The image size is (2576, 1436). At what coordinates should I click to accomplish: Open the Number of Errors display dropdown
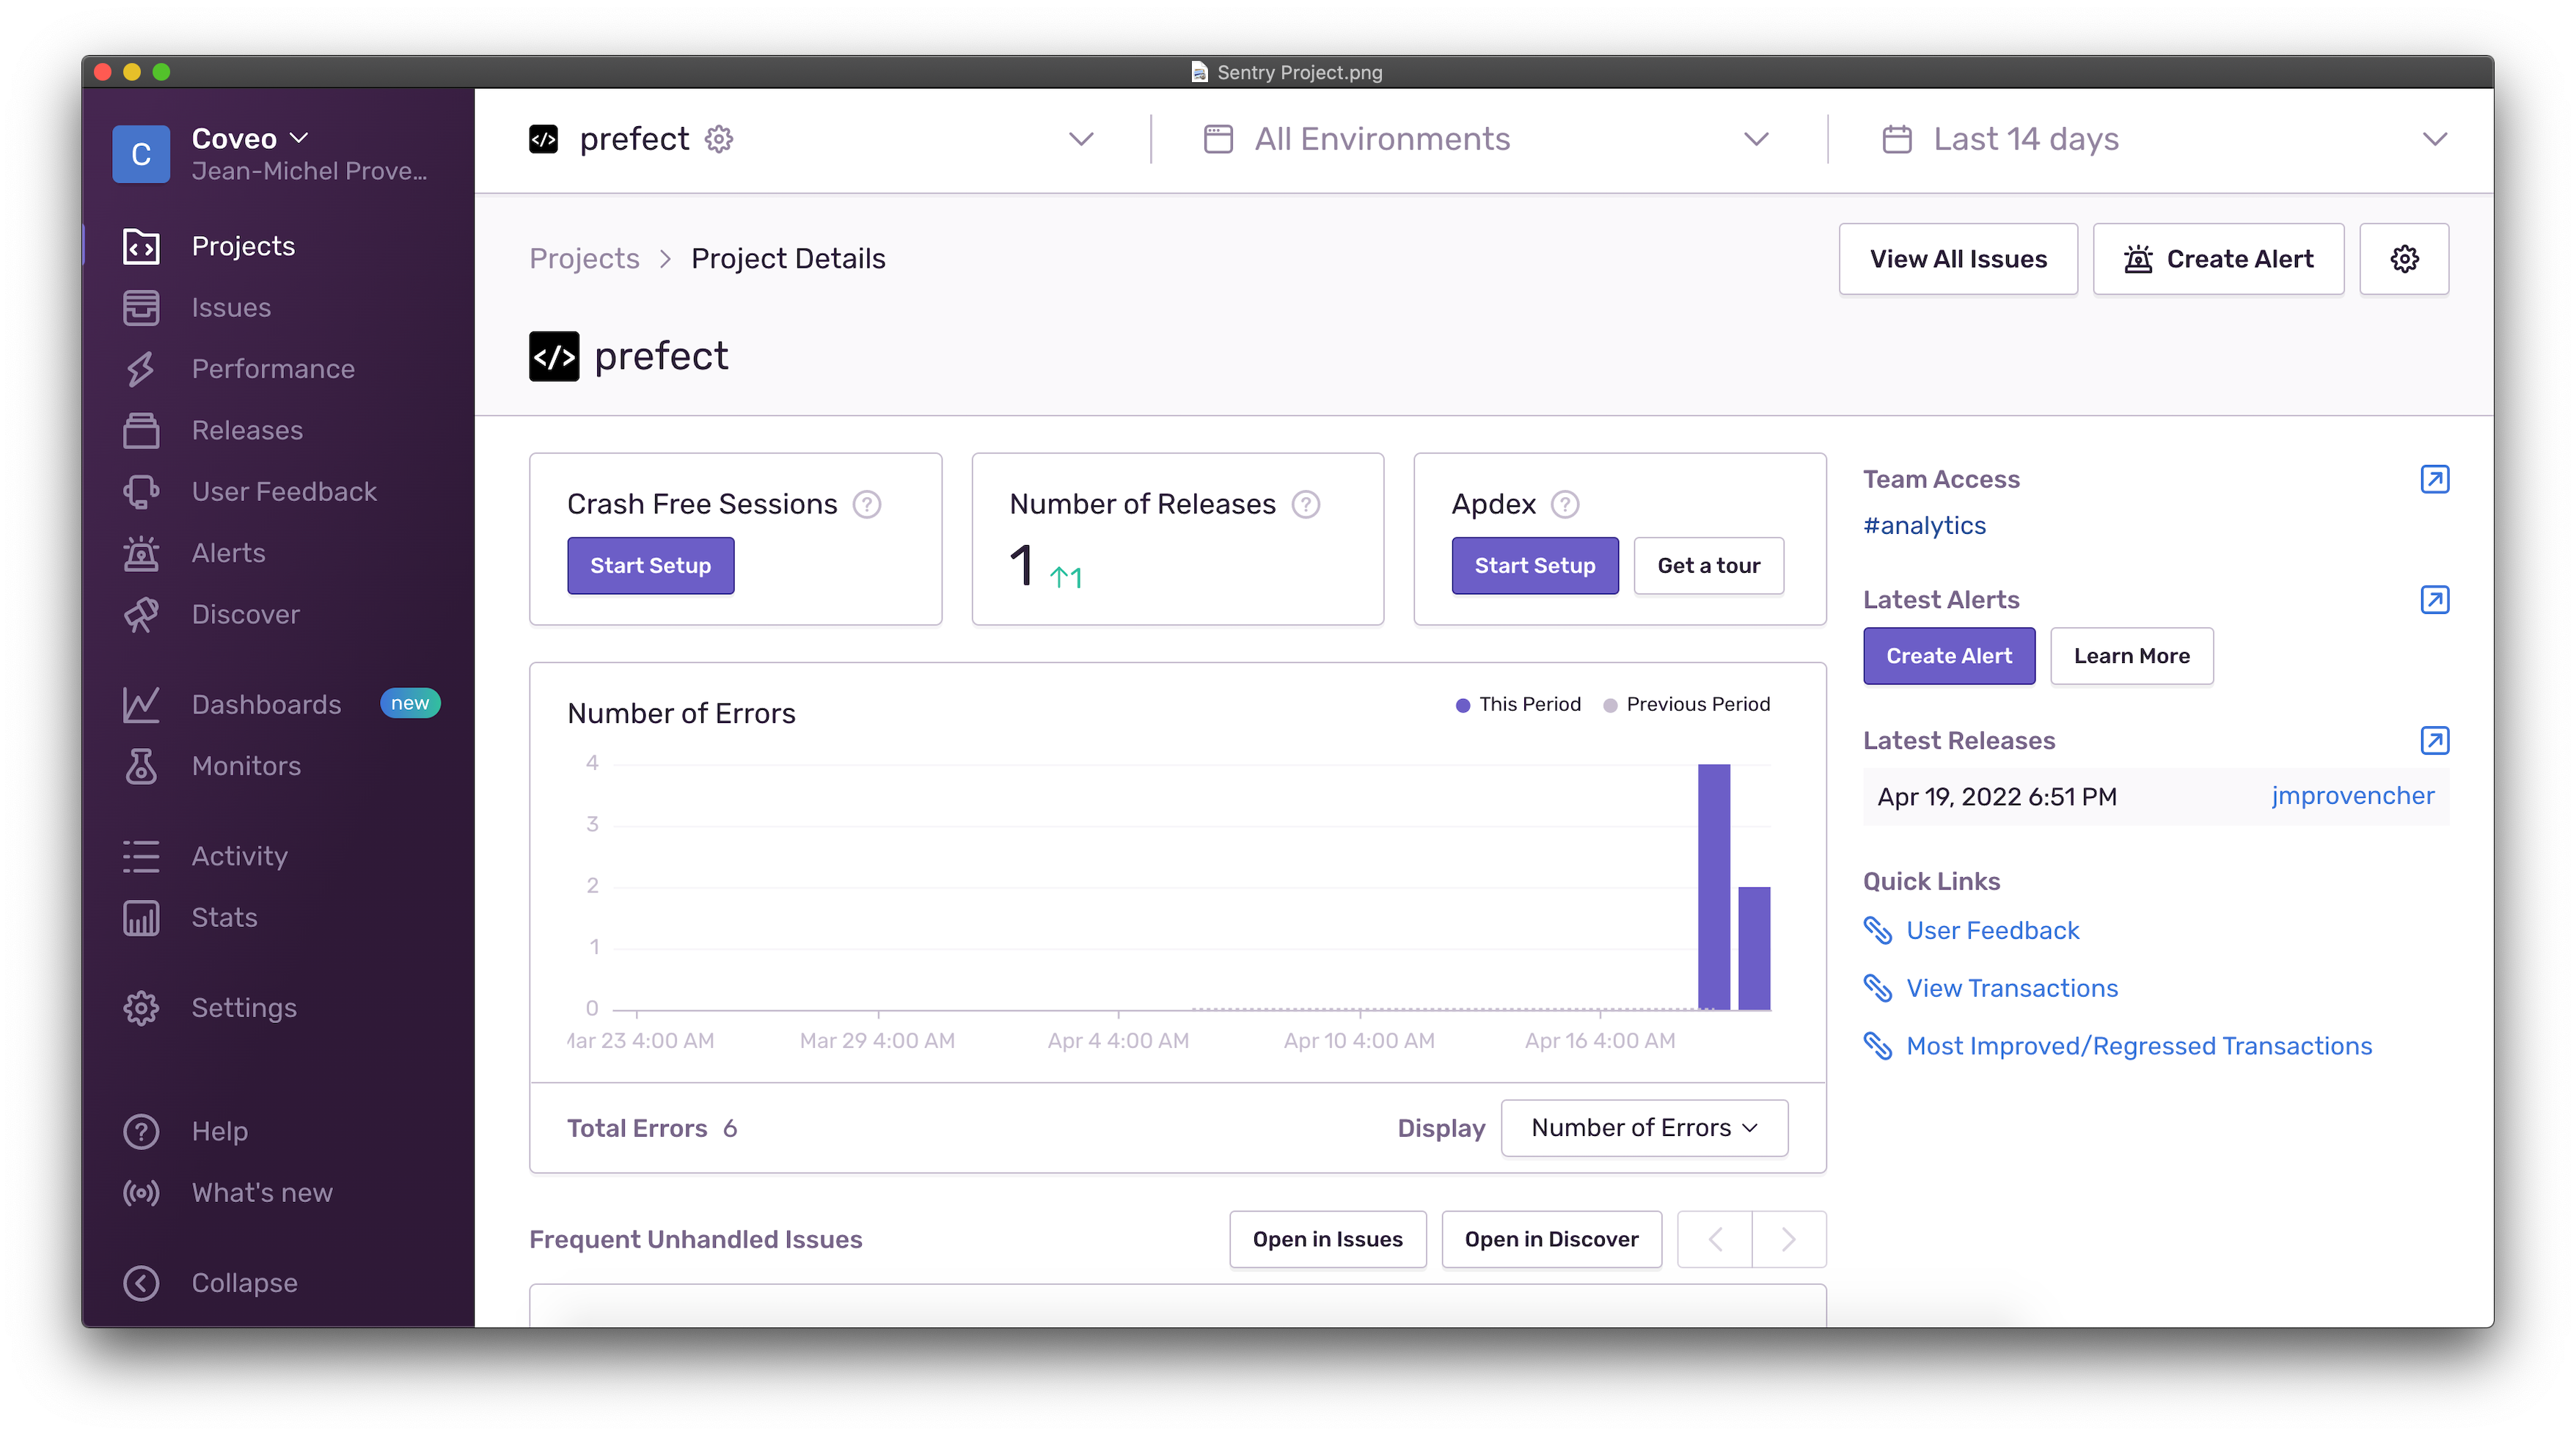(1644, 1128)
